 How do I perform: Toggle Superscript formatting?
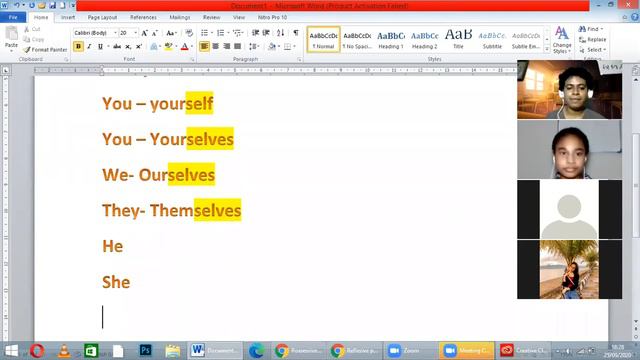[x=139, y=46]
